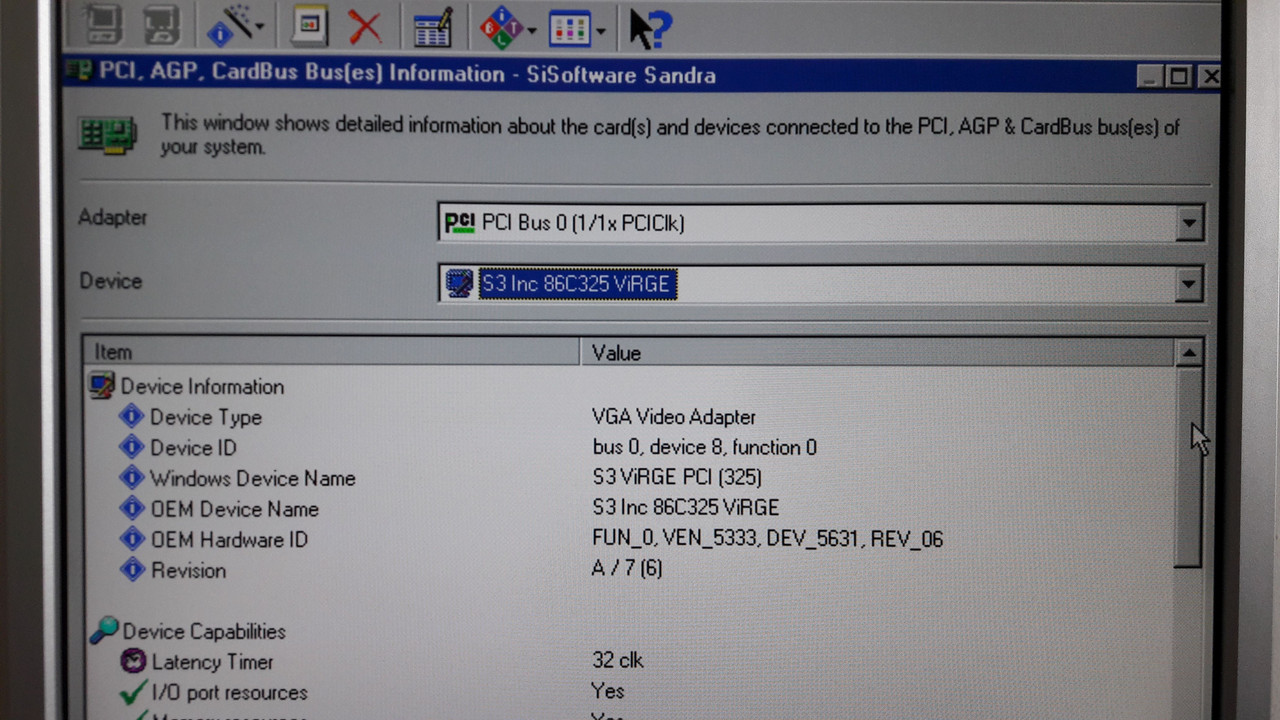Image resolution: width=1280 pixels, height=720 pixels.
Task: Click the module window properties toolbar icon
Action: pyautogui.click(x=309, y=26)
